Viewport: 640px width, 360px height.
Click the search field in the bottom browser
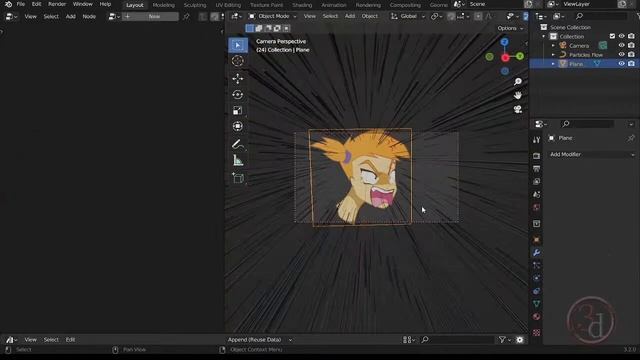pyautogui.click(x=458, y=340)
